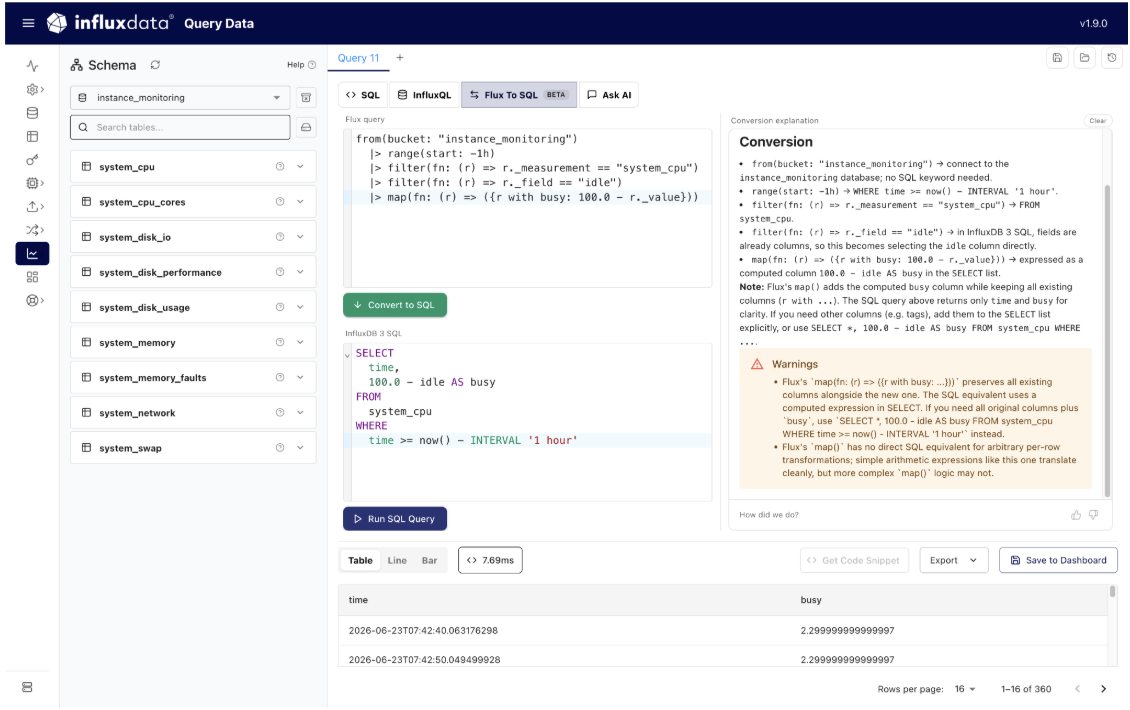The height and width of the screenshot is (710, 1130).
Task: Open the activity pulse sidebar icon
Action: tap(32, 66)
